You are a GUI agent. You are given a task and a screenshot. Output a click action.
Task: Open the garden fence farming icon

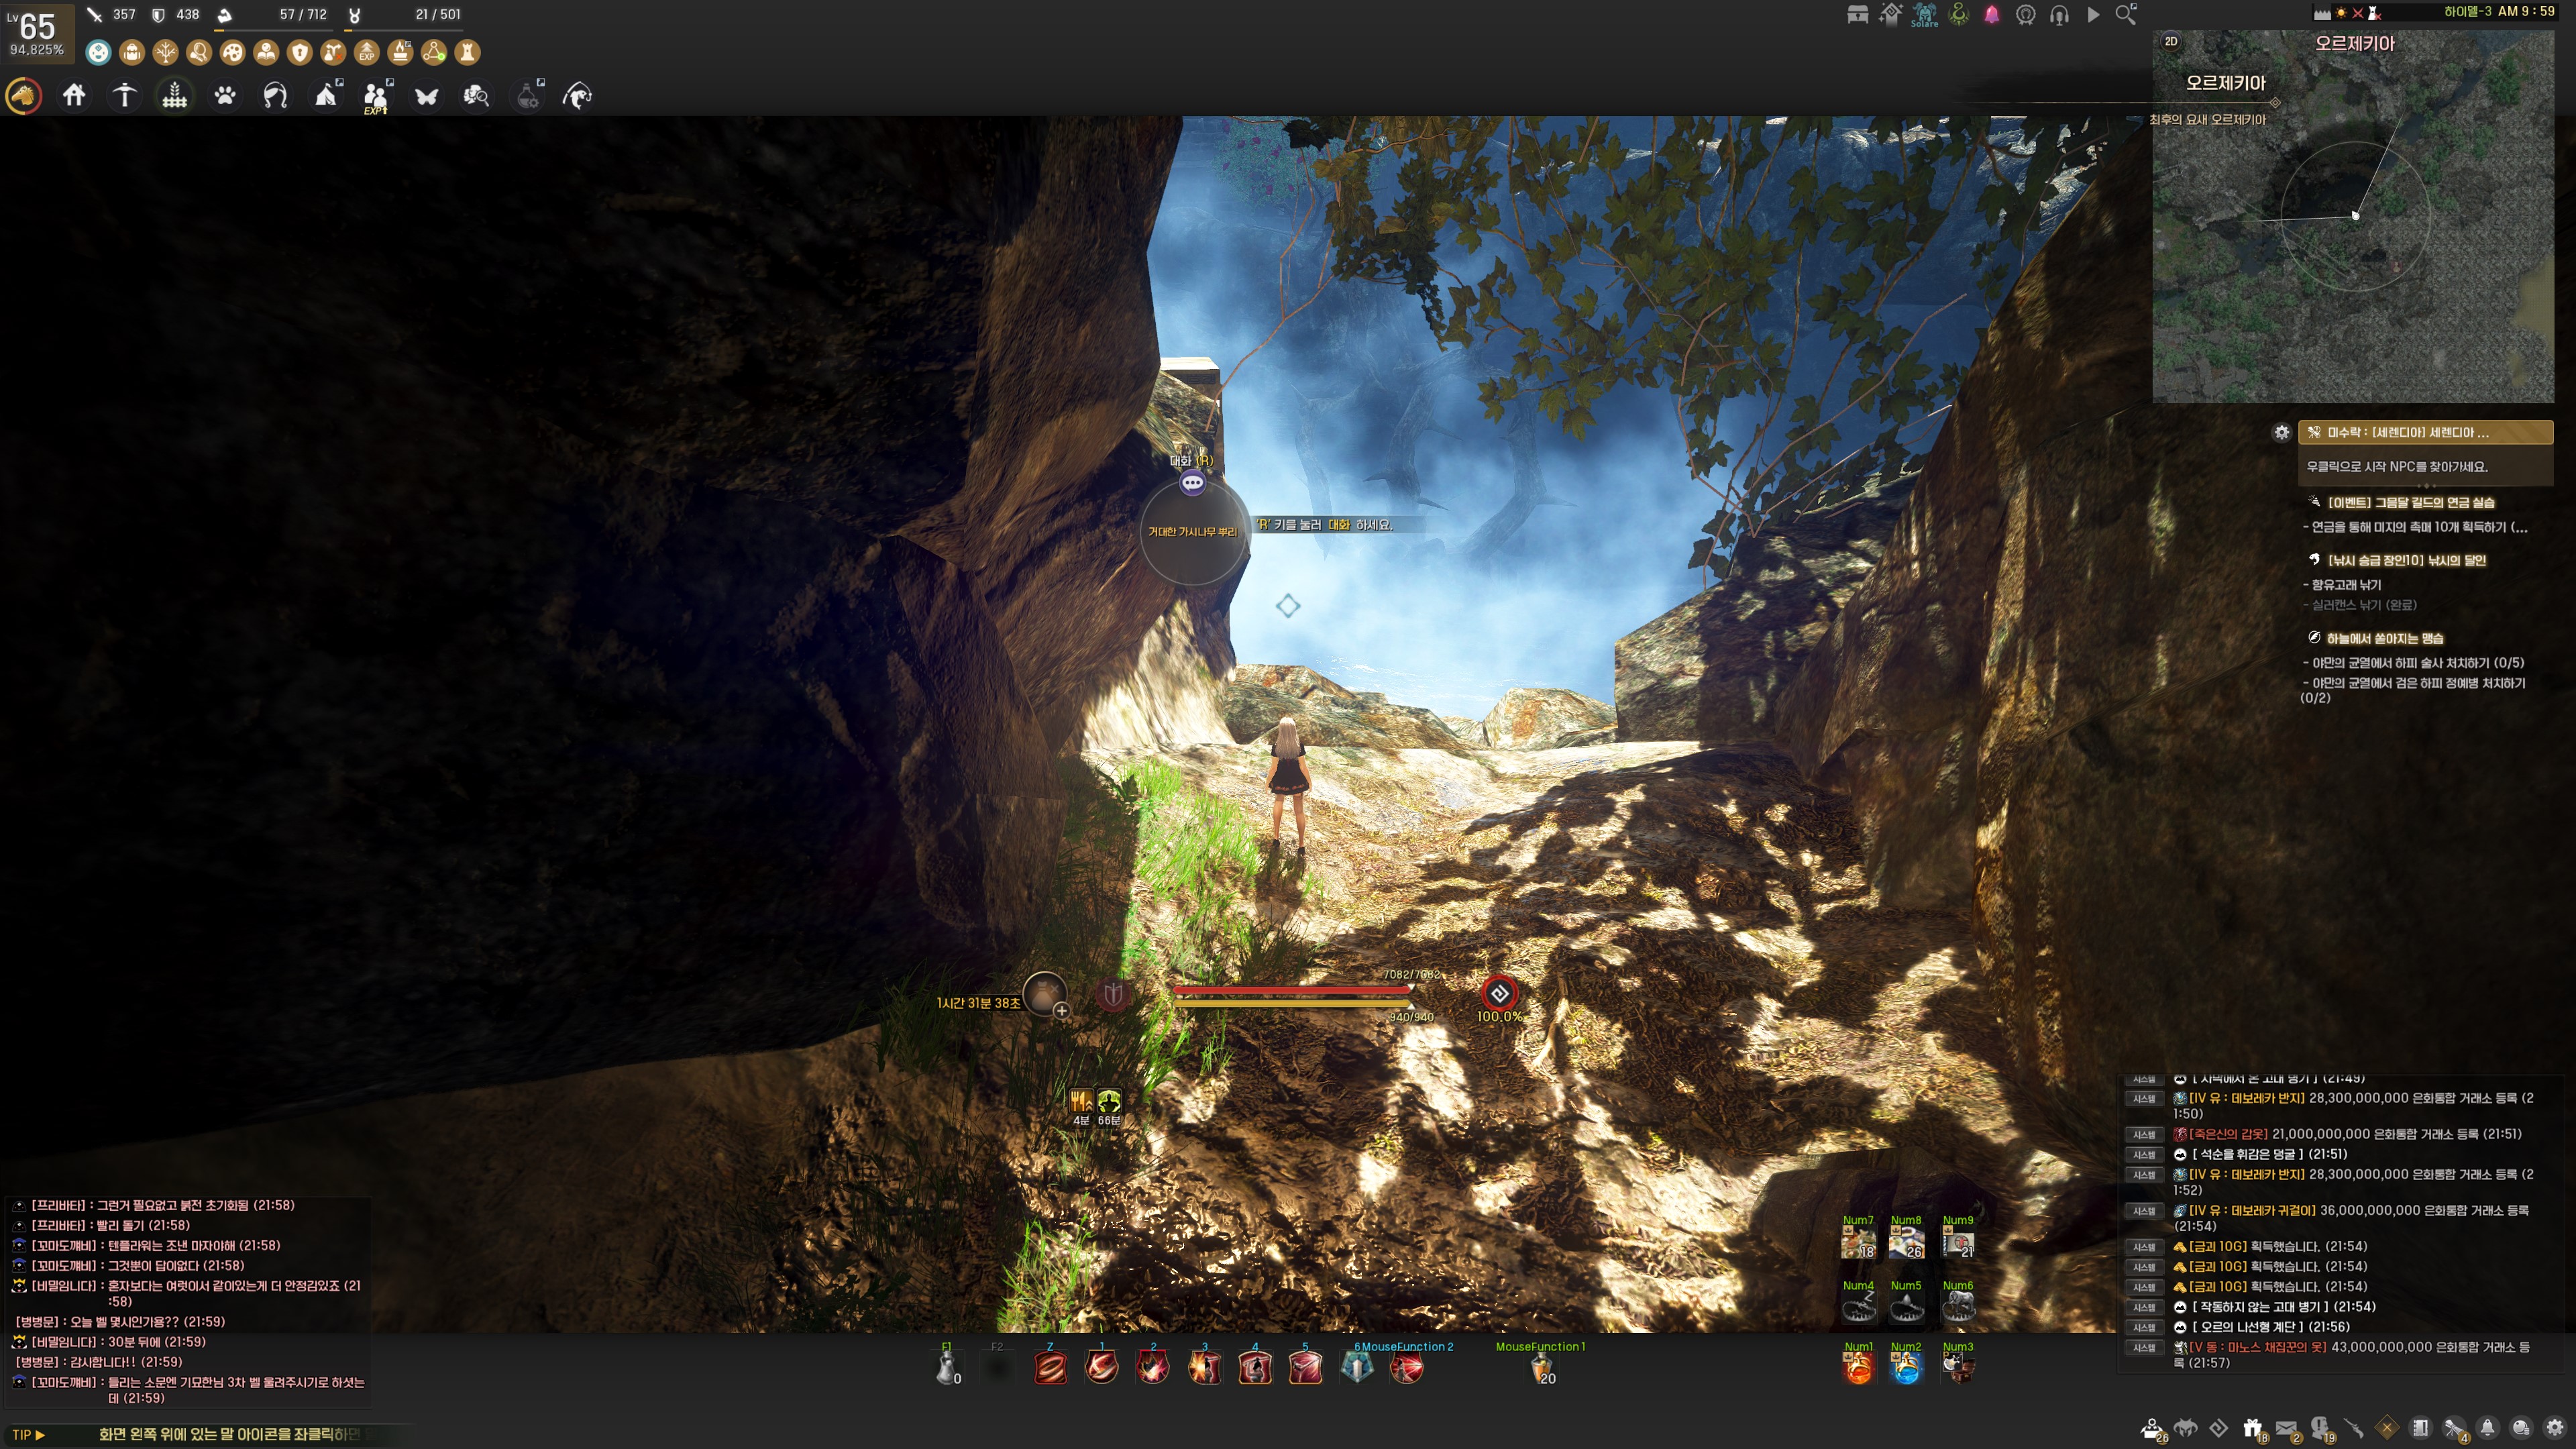coord(175,96)
